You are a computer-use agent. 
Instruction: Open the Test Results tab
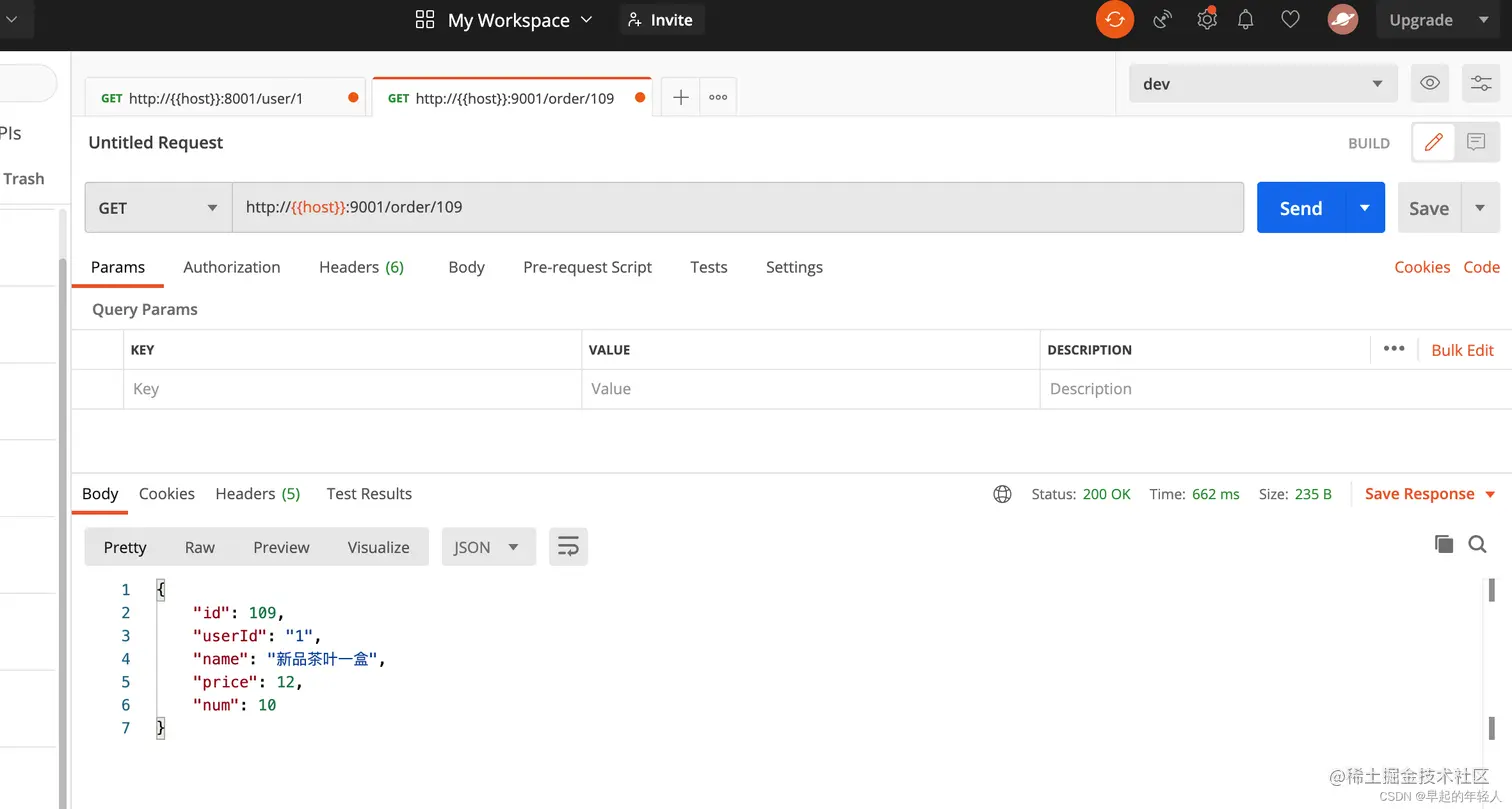[x=369, y=493]
